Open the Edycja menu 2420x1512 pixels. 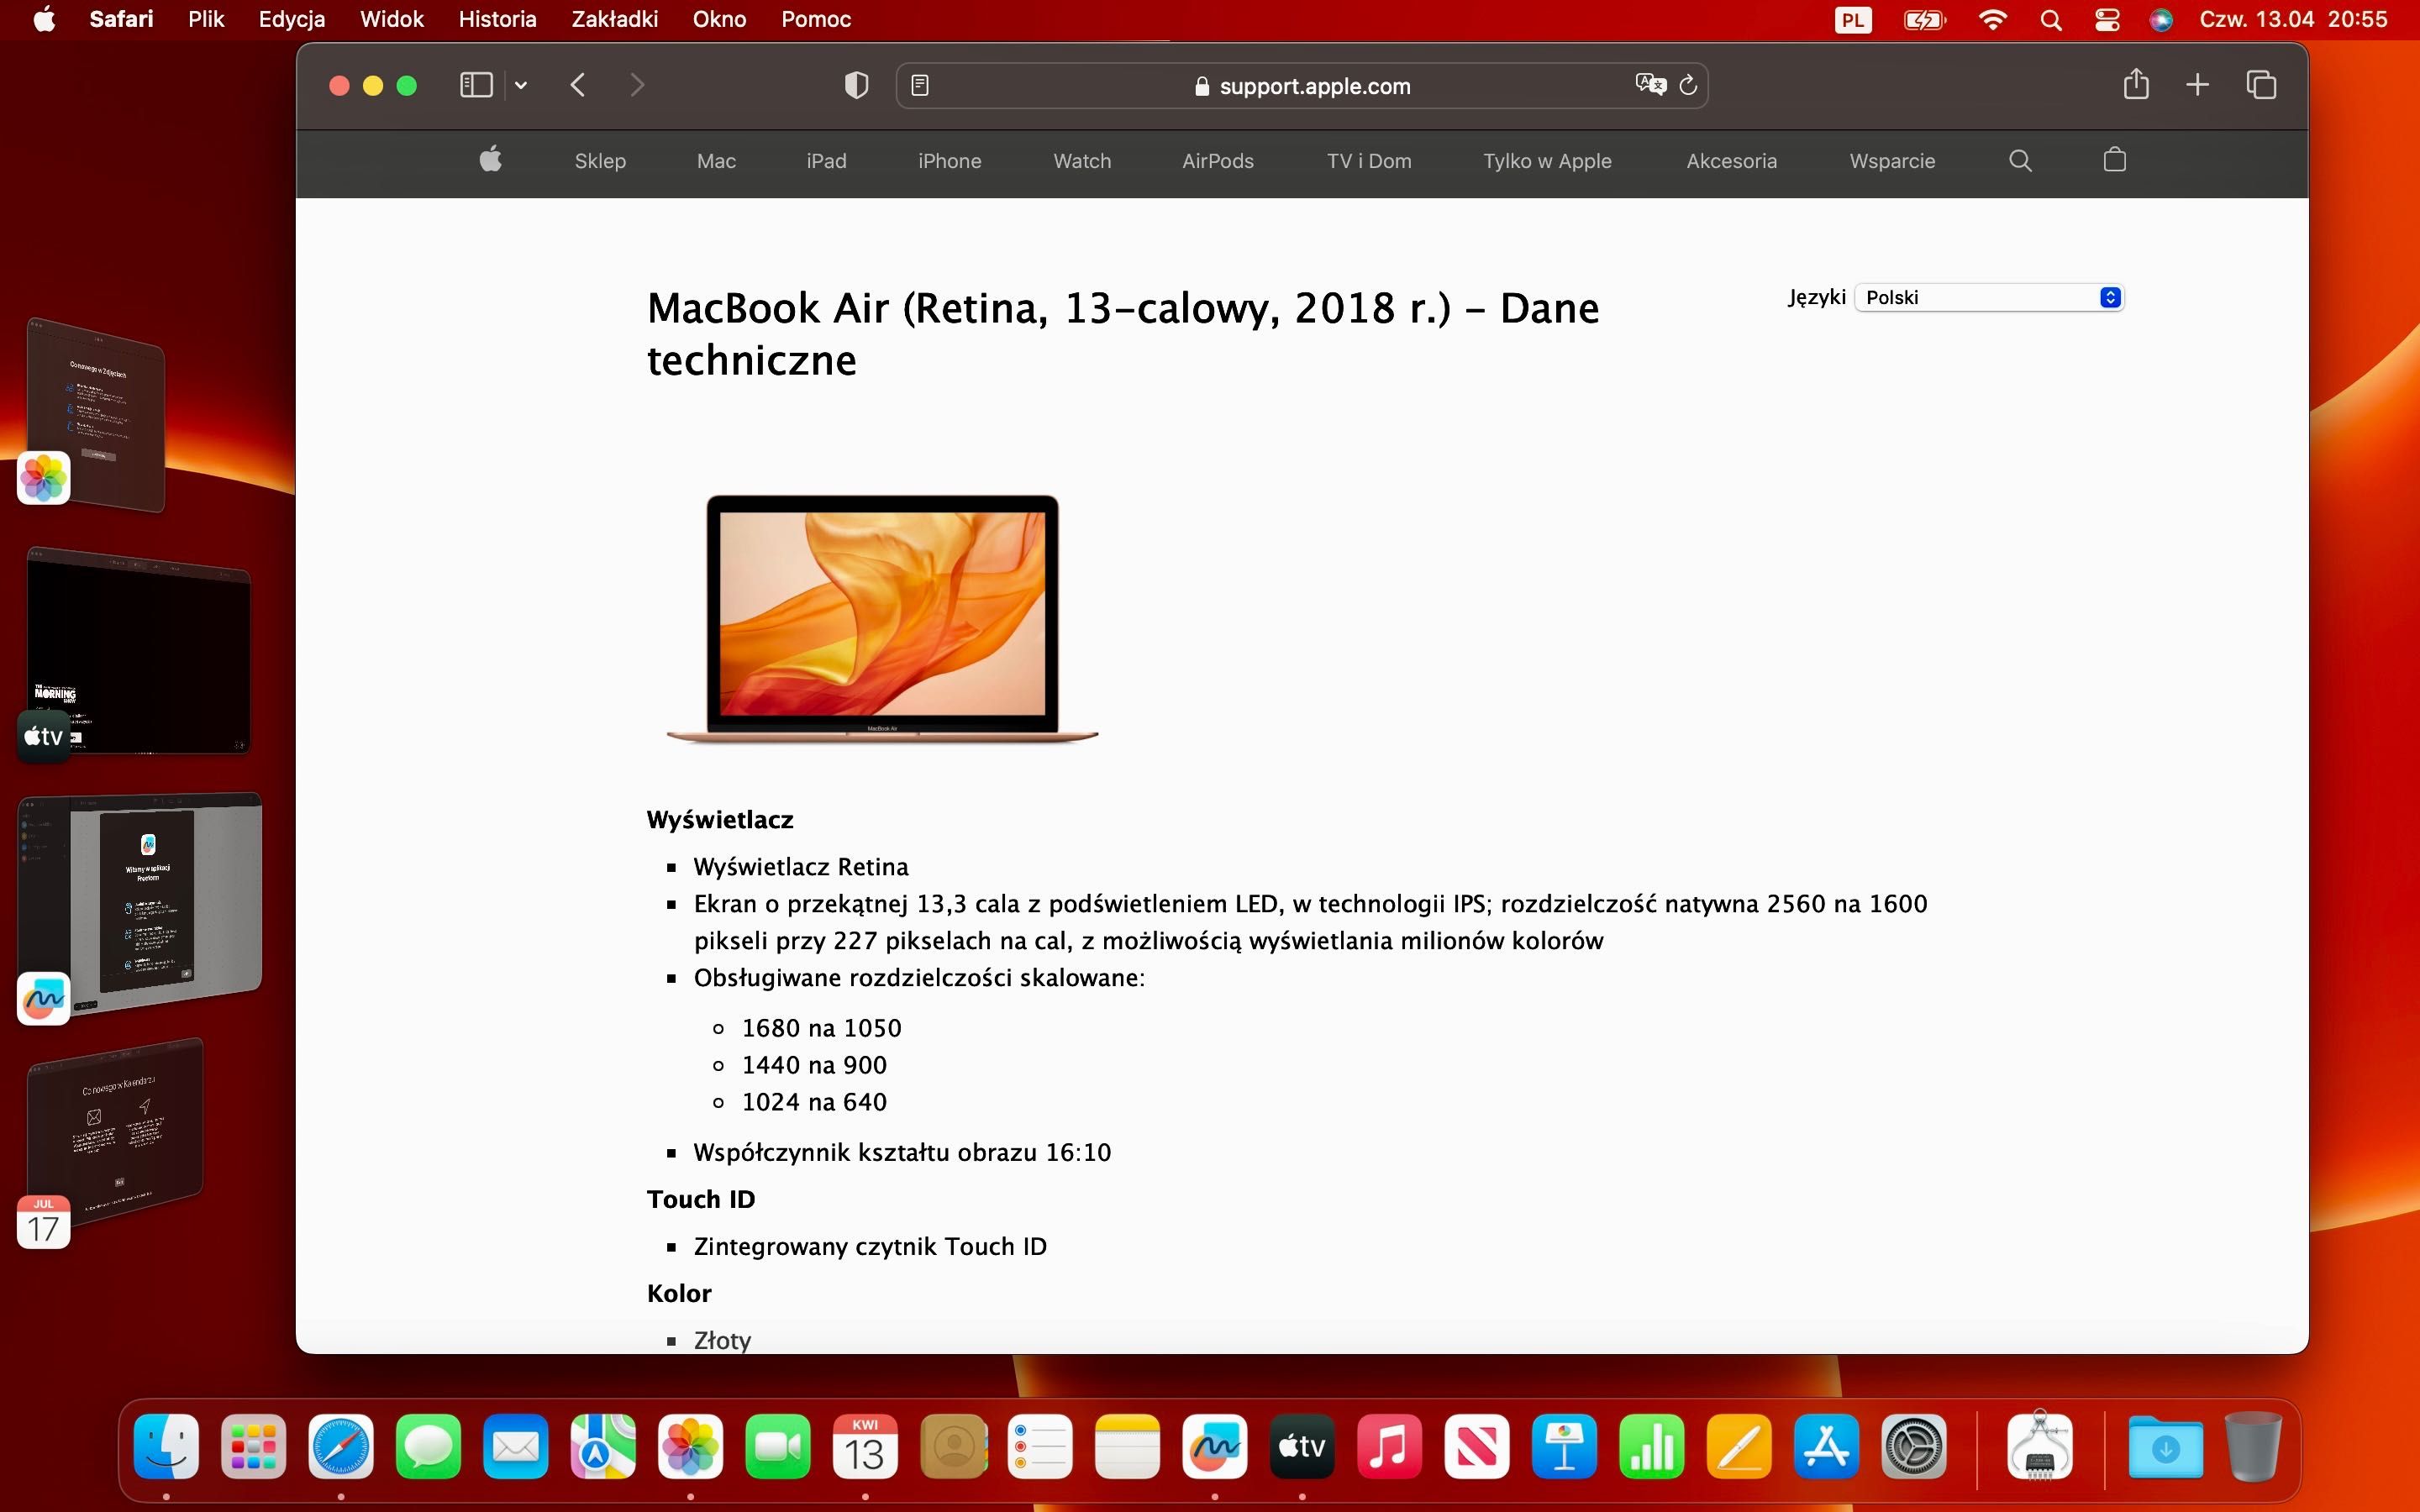point(291,19)
